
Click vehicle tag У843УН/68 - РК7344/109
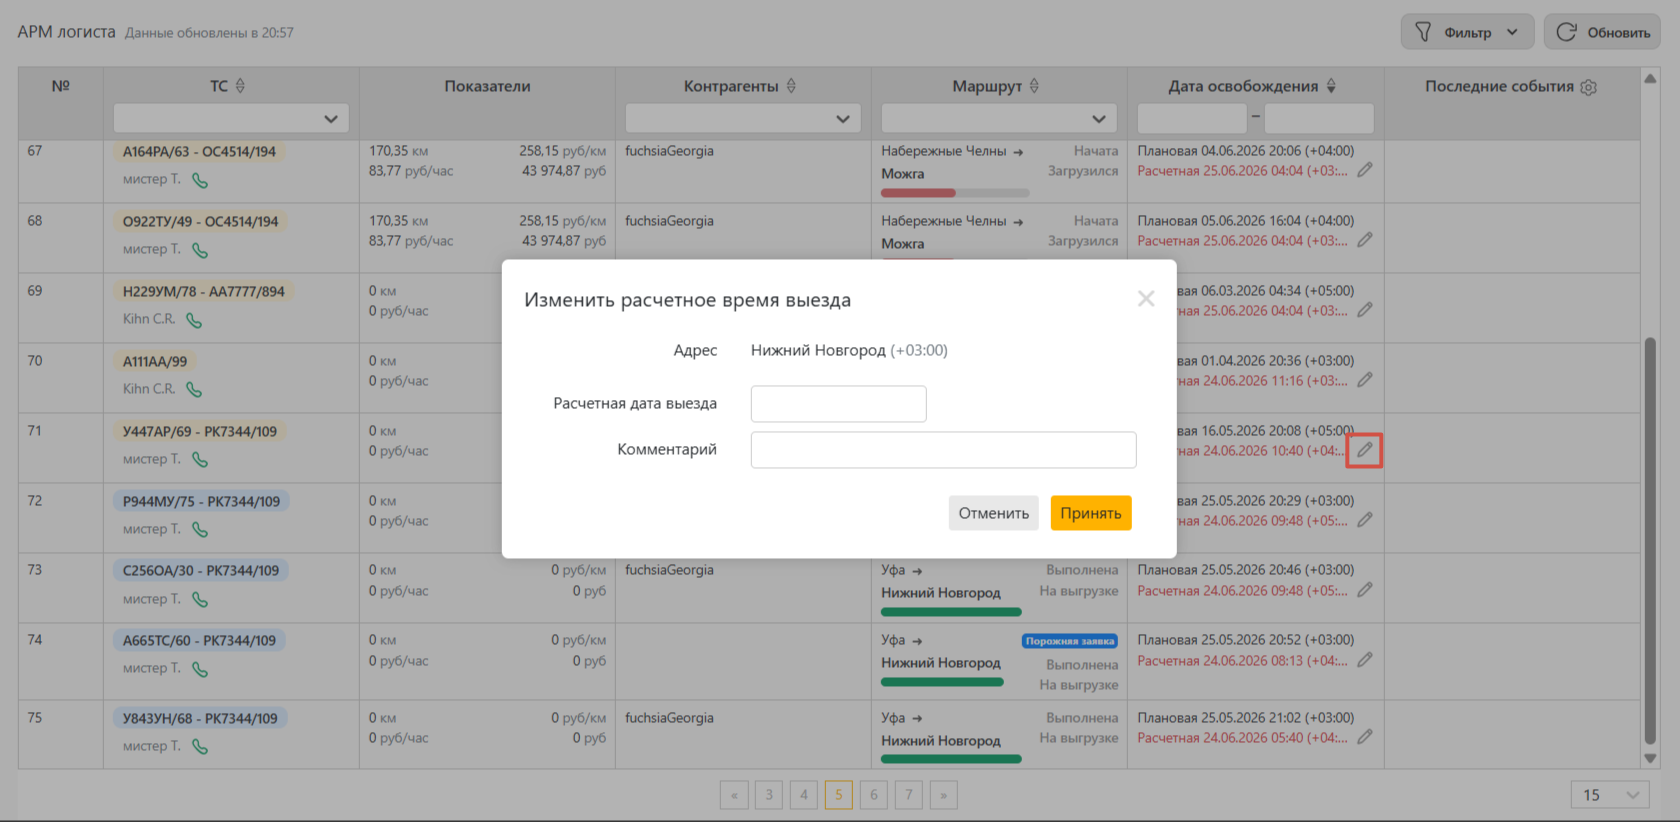pyautogui.click(x=200, y=718)
